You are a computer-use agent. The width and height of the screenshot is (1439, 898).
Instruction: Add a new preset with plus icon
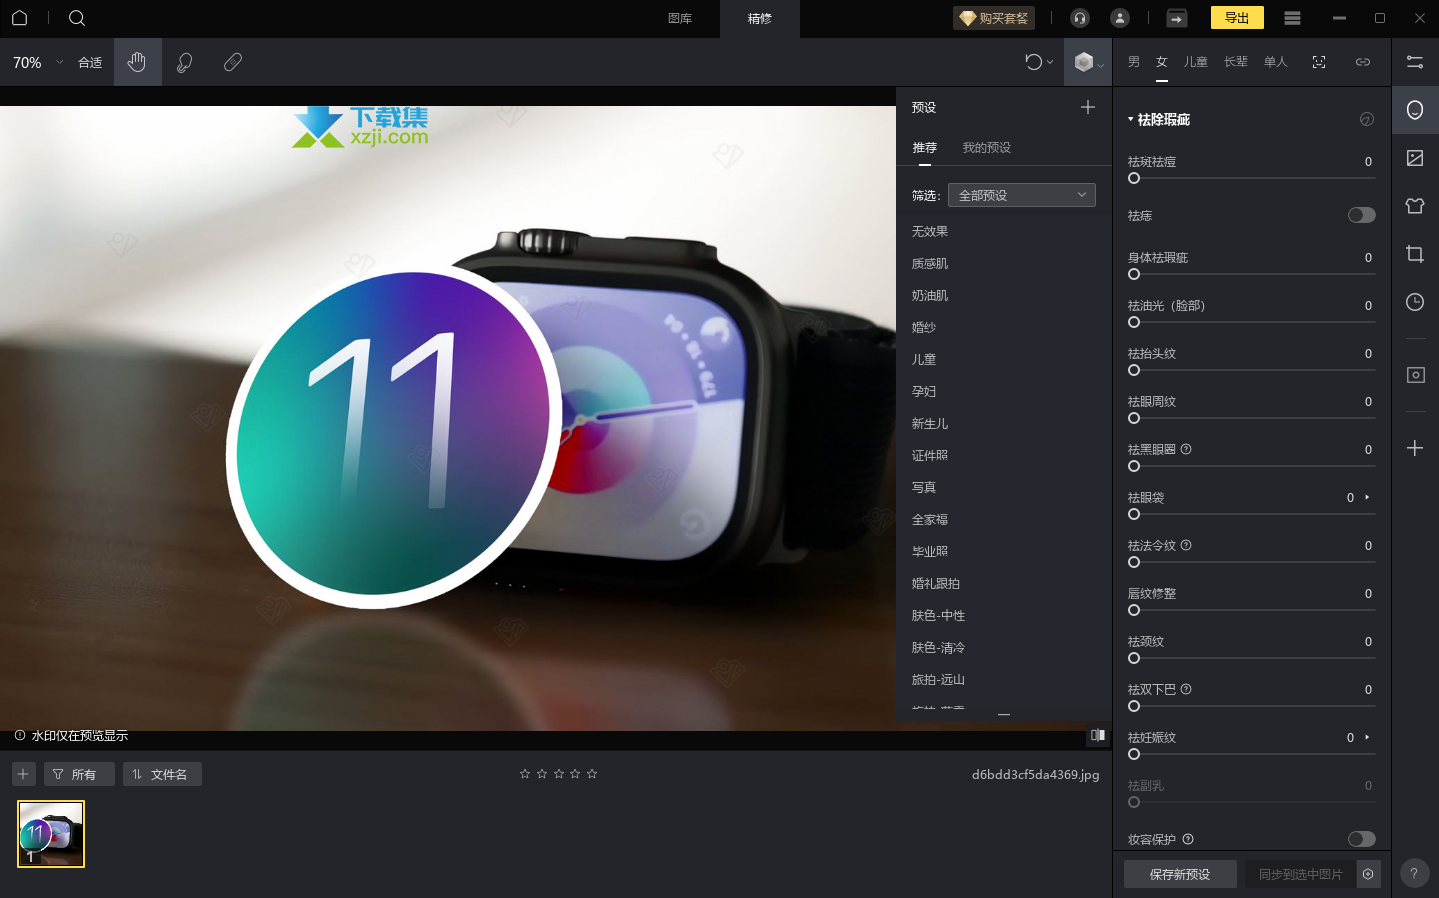(x=1088, y=107)
